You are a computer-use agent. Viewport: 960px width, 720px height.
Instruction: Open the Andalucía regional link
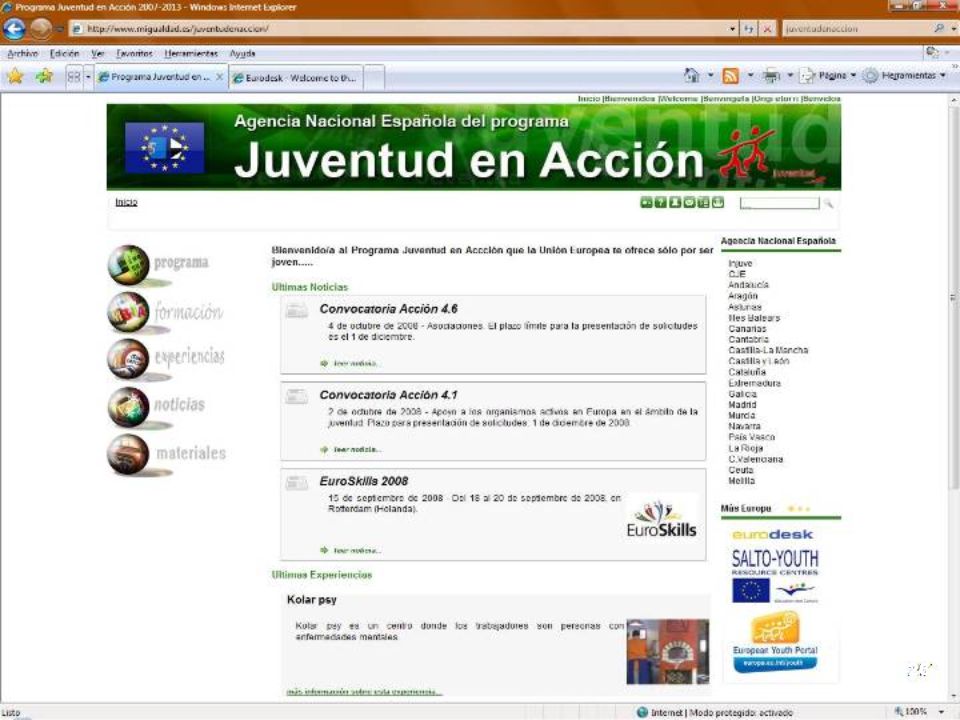click(748, 285)
